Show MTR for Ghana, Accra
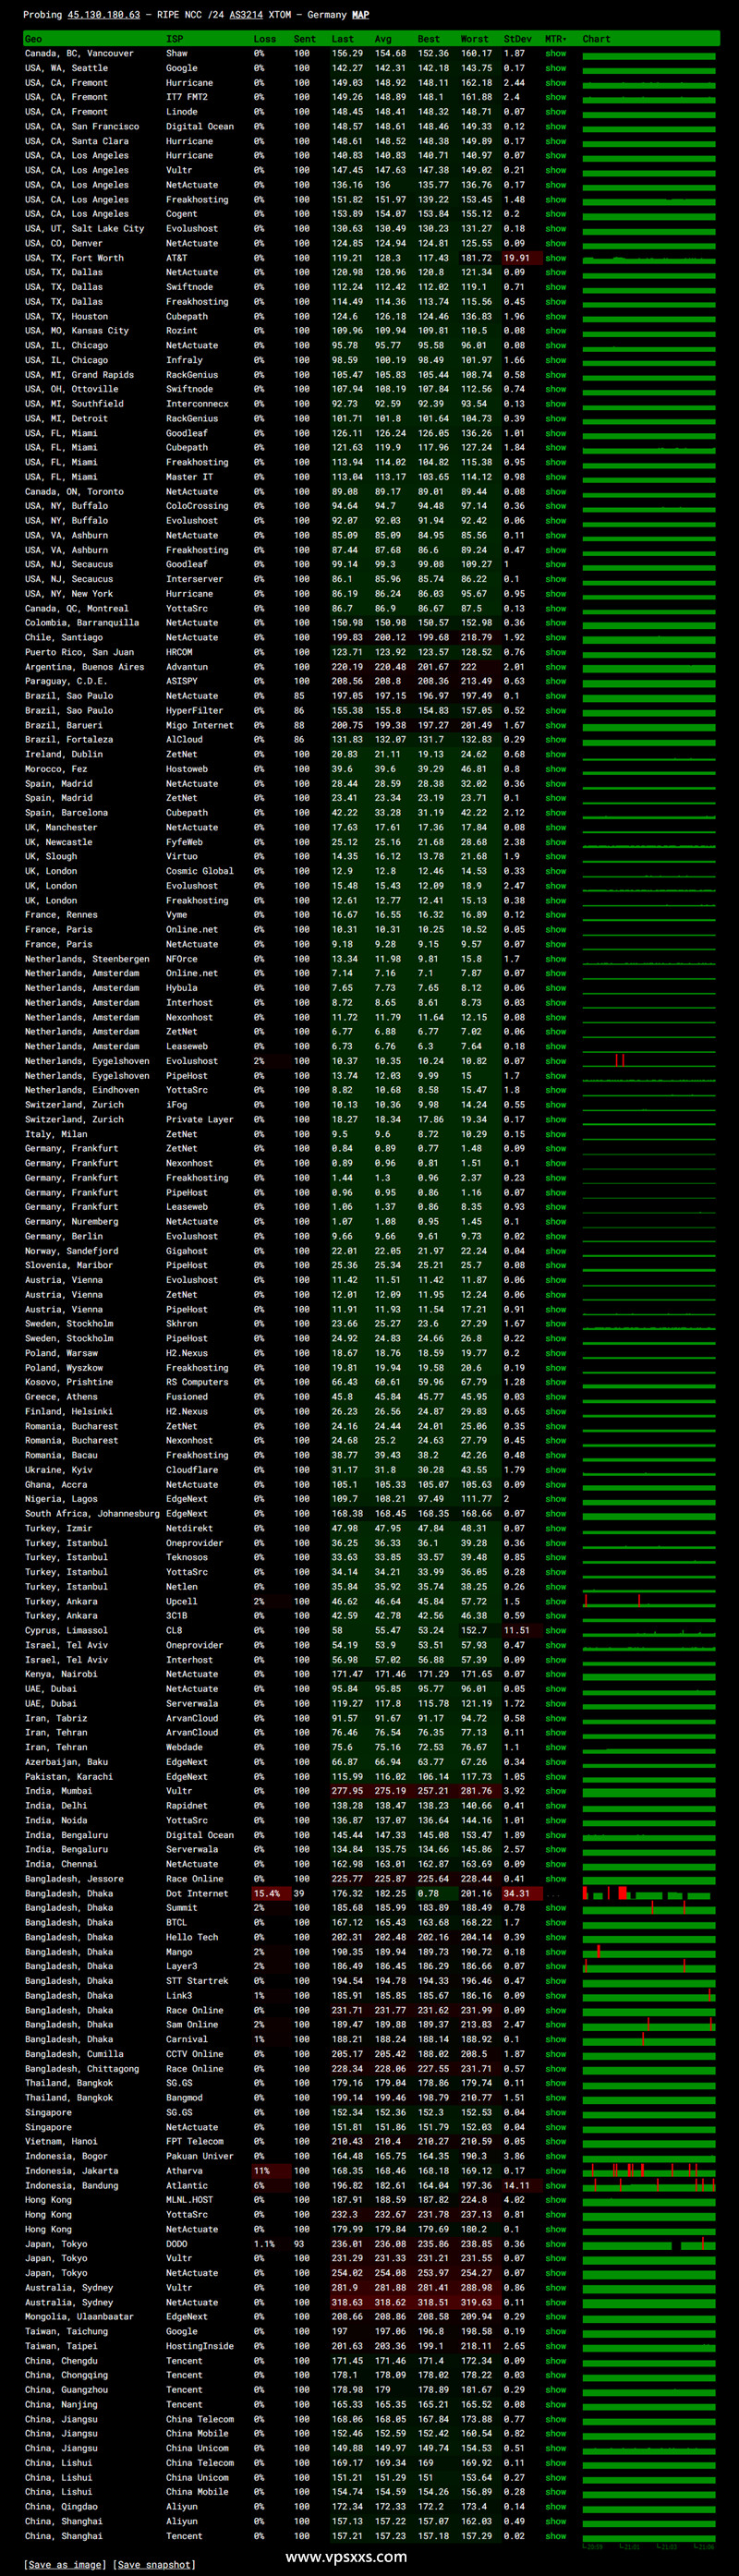Viewport: 739px width, 2576px height. (555, 1484)
